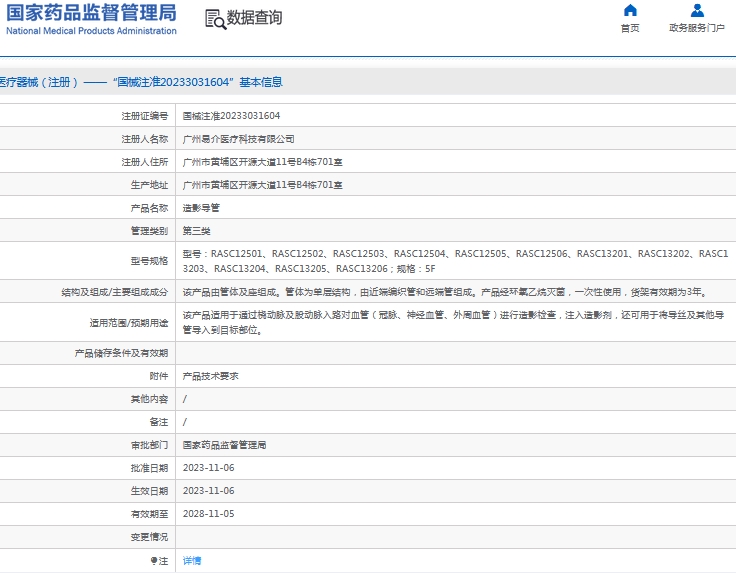The image size is (736, 573).
Task: Click product name 造影导管
Action: coord(201,208)
